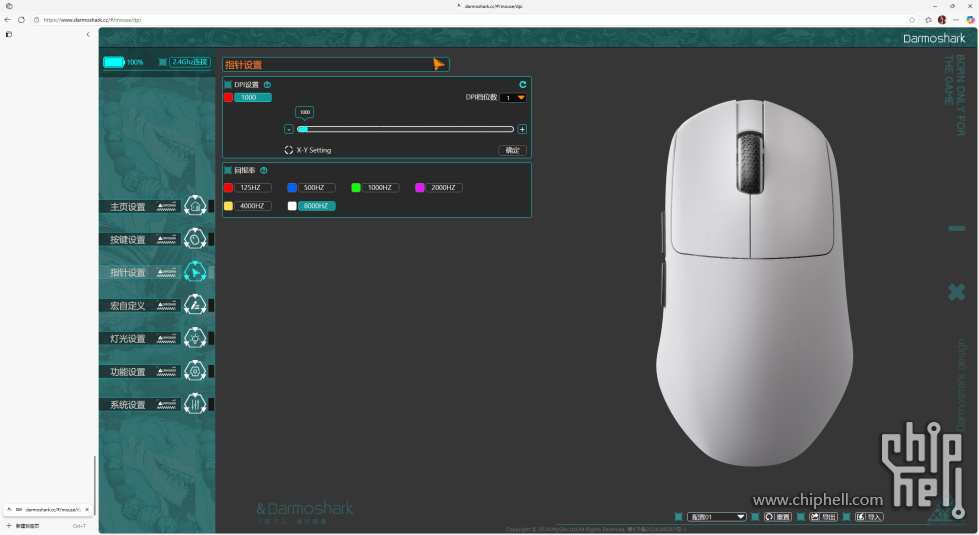Click the 回报率 polling rate help icon

[x=263, y=170]
